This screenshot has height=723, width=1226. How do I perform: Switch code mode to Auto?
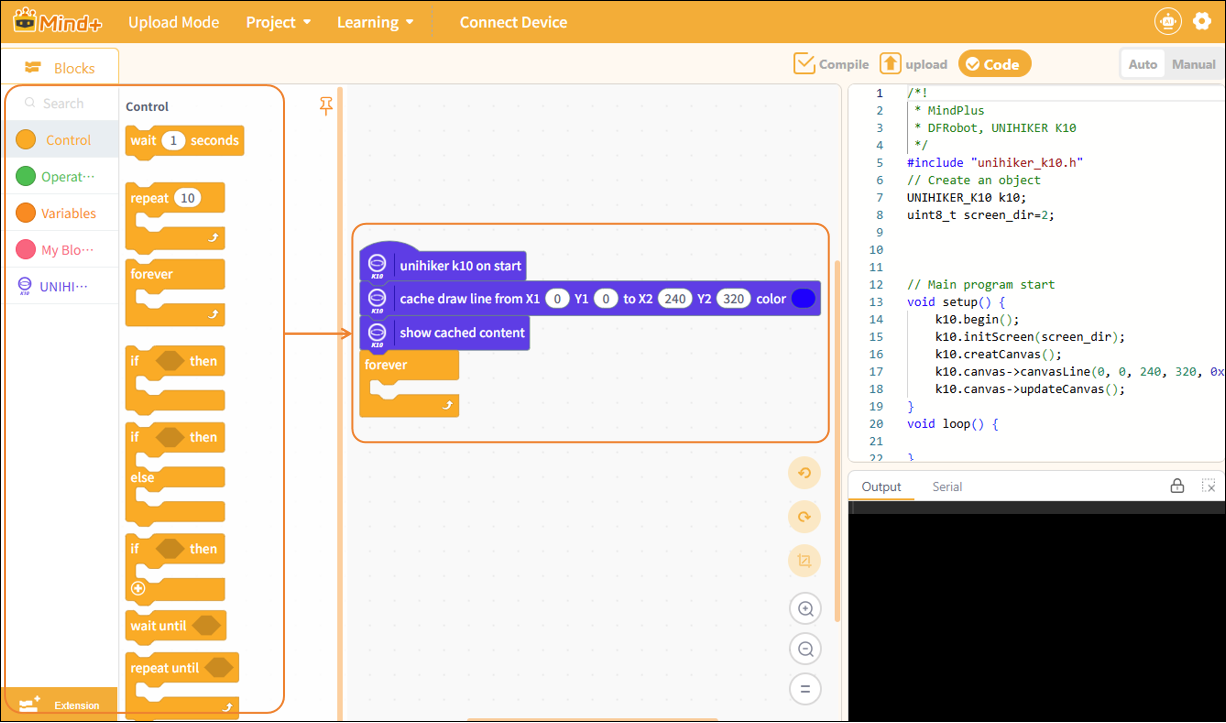(1143, 64)
